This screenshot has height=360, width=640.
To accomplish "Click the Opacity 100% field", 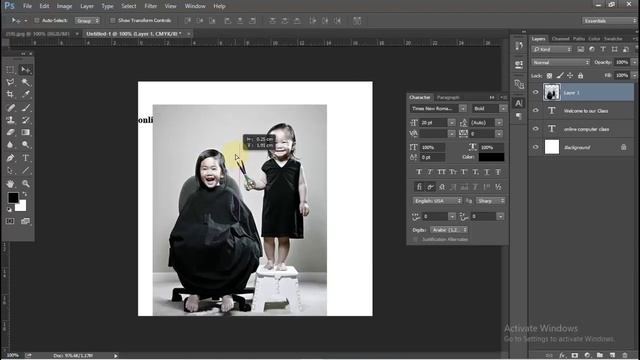I will (622, 62).
